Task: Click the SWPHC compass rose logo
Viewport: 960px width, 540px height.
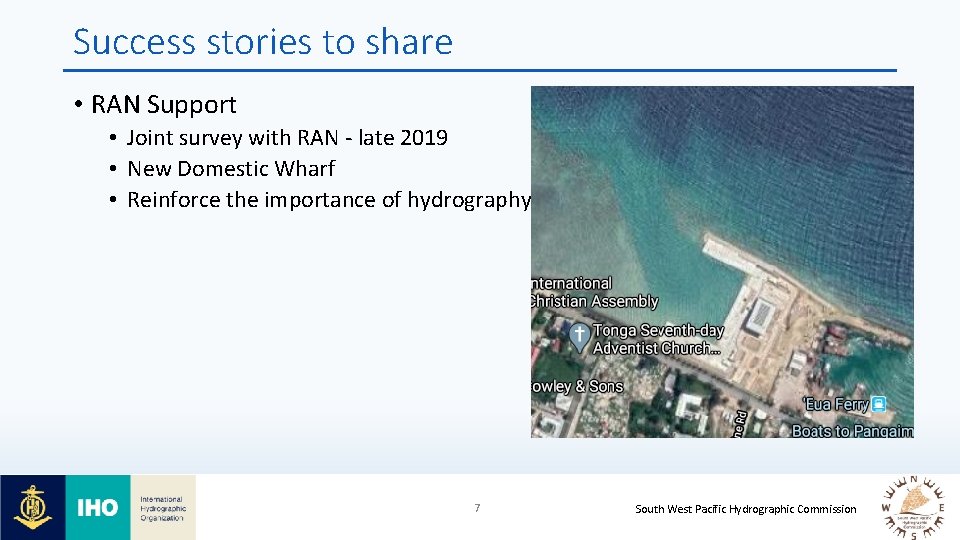Action: (x=915, y=508)
